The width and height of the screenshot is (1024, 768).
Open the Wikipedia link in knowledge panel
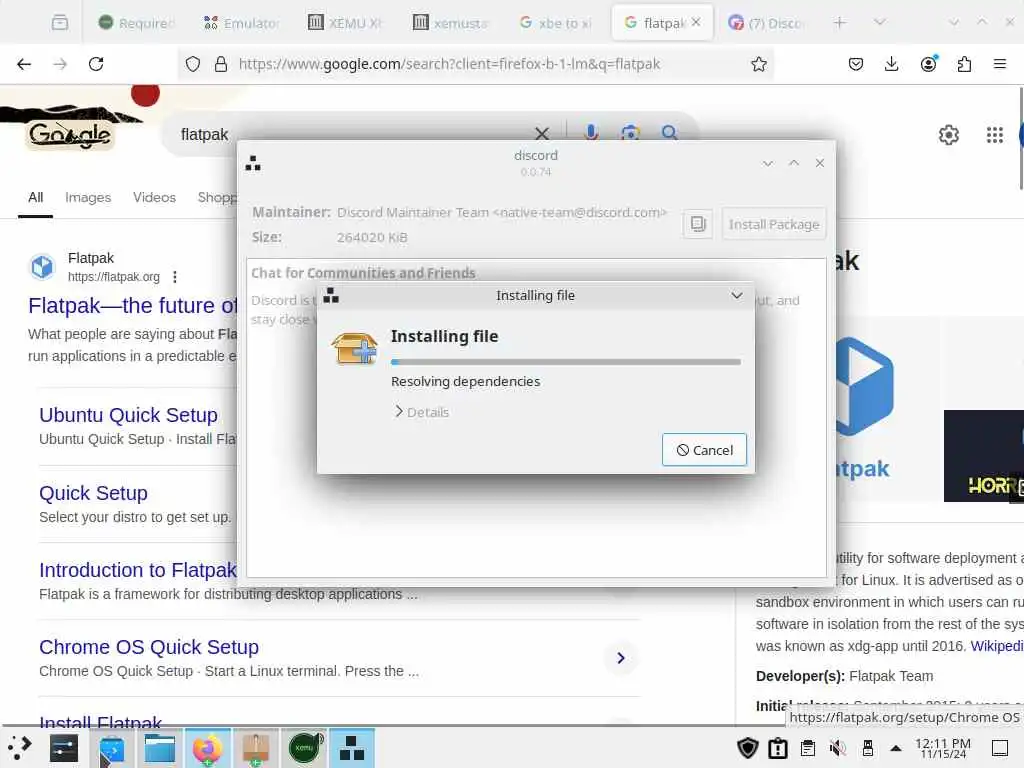point(997,646)
